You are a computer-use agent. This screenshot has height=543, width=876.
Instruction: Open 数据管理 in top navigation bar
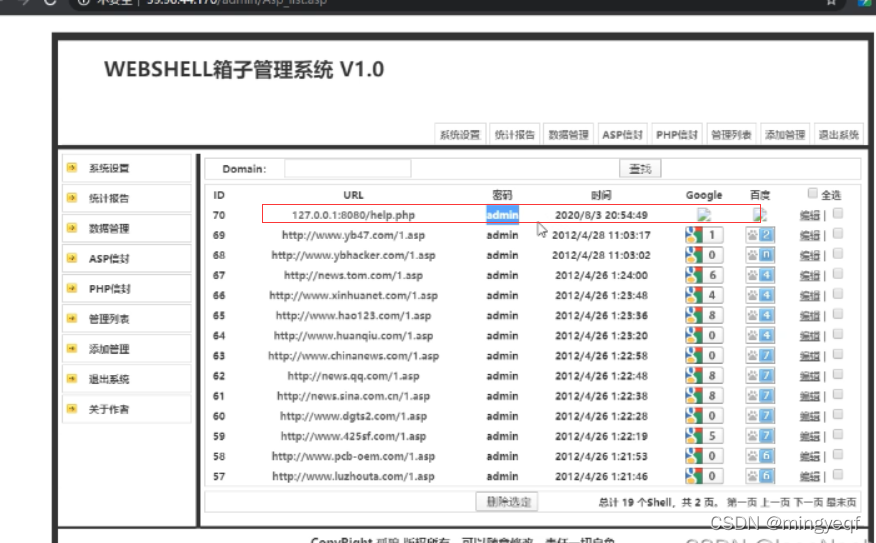[569, 135]
